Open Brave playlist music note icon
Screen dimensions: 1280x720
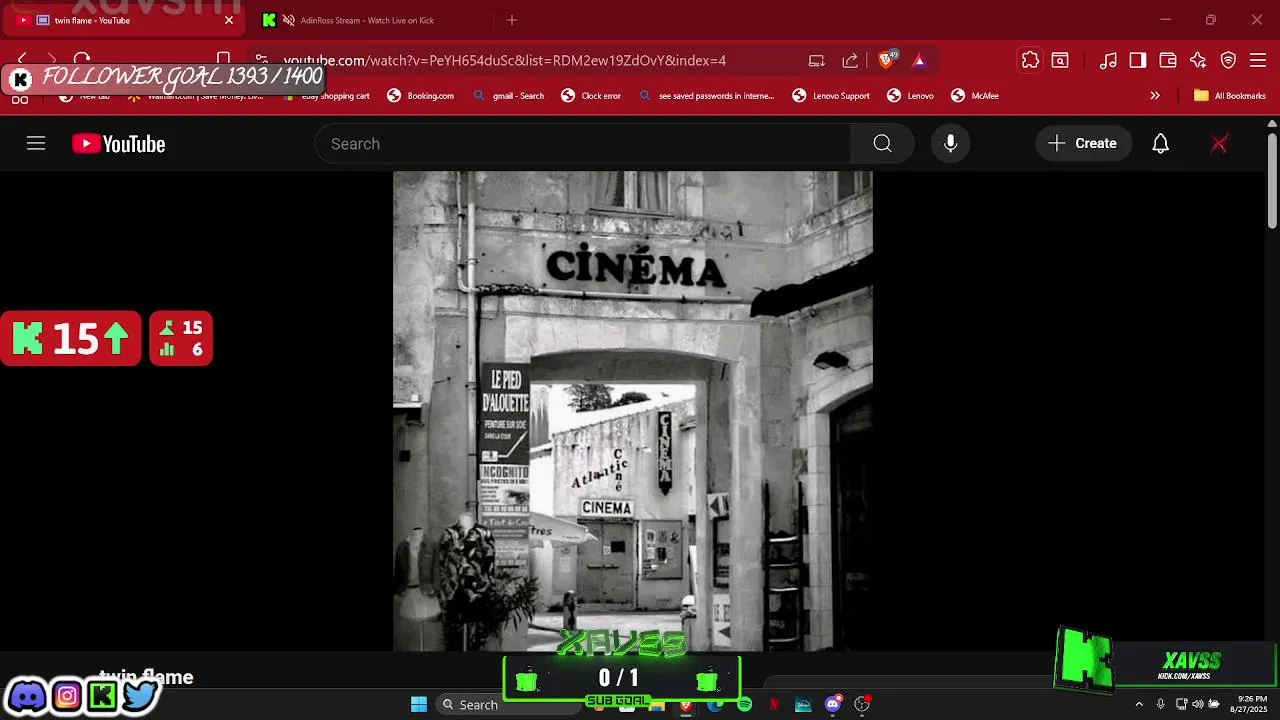[x=1108, y=61]
